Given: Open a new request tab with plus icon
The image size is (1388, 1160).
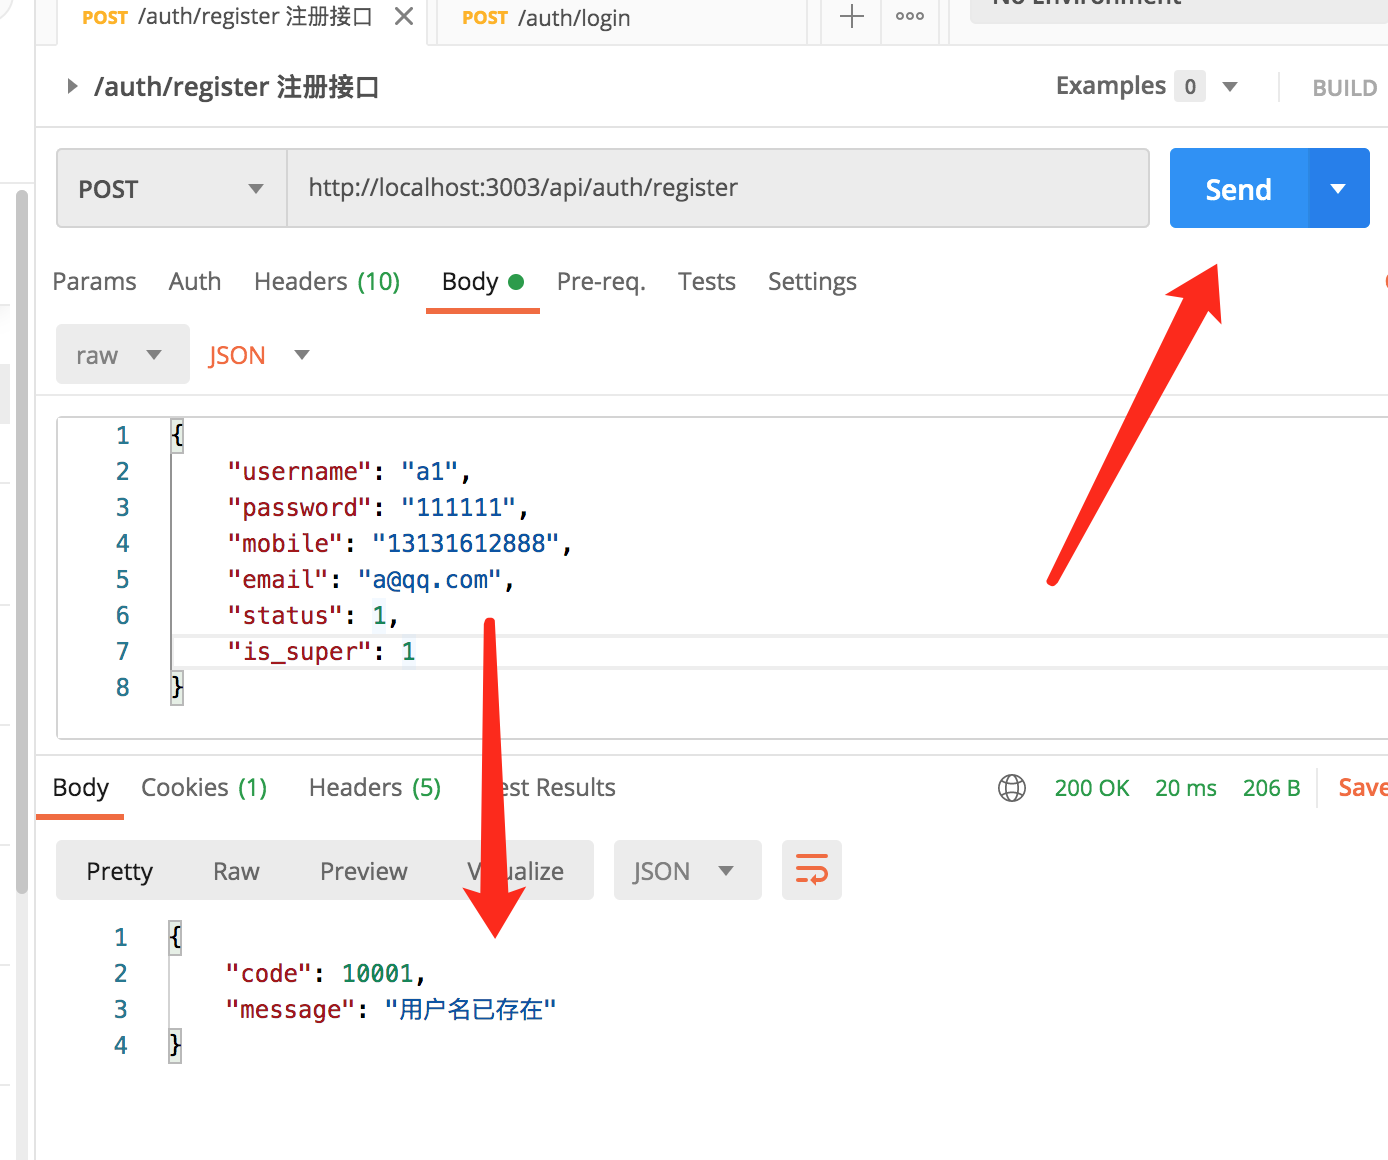Looking at the screenshot, I should point(851,17).
